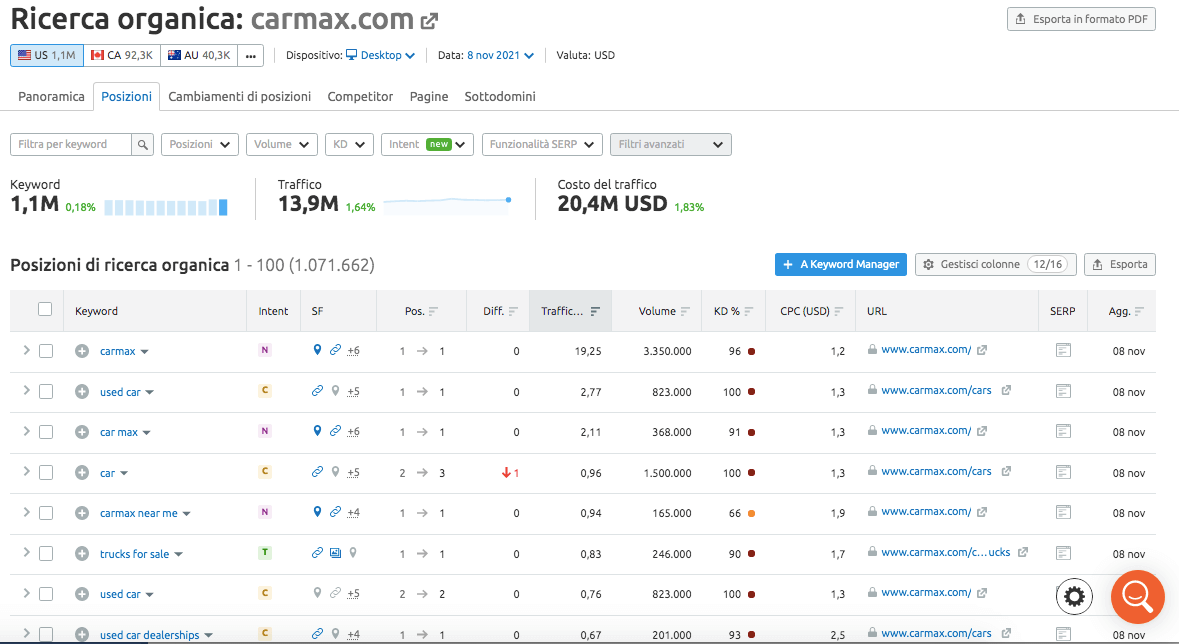Sort by Volume column sort icon
This screenshot has height=644, width=1179.
(x=684, y=312)
